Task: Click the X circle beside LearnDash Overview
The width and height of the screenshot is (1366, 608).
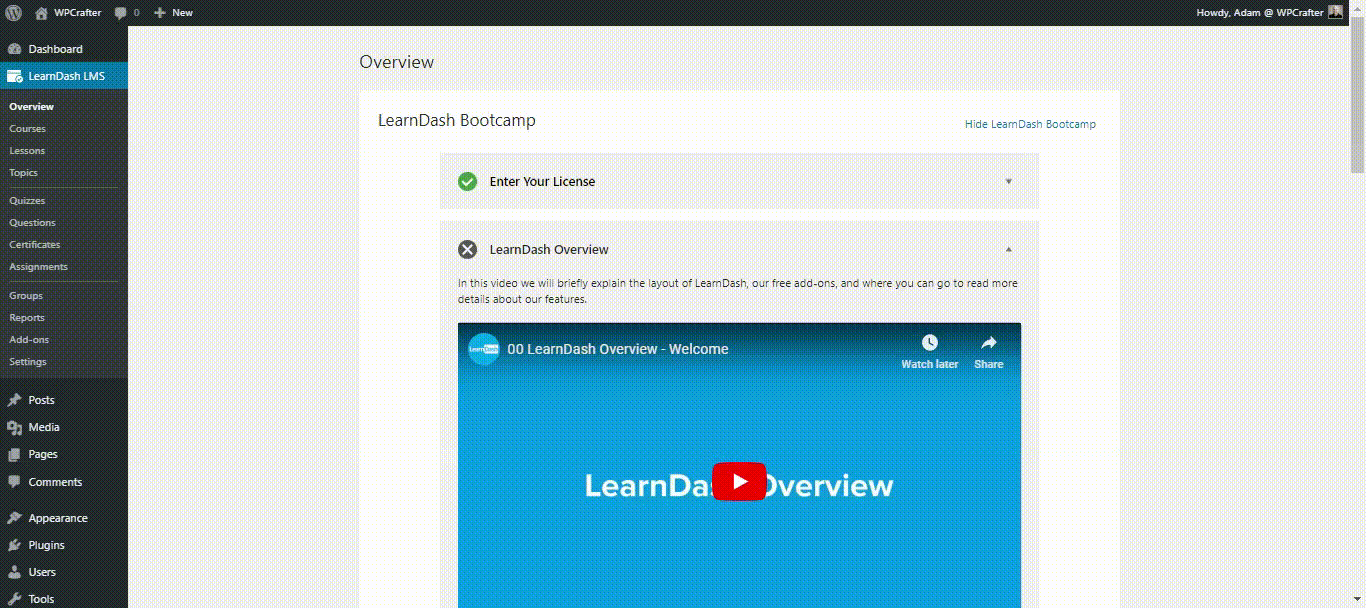Action: (x=467, y=249)
